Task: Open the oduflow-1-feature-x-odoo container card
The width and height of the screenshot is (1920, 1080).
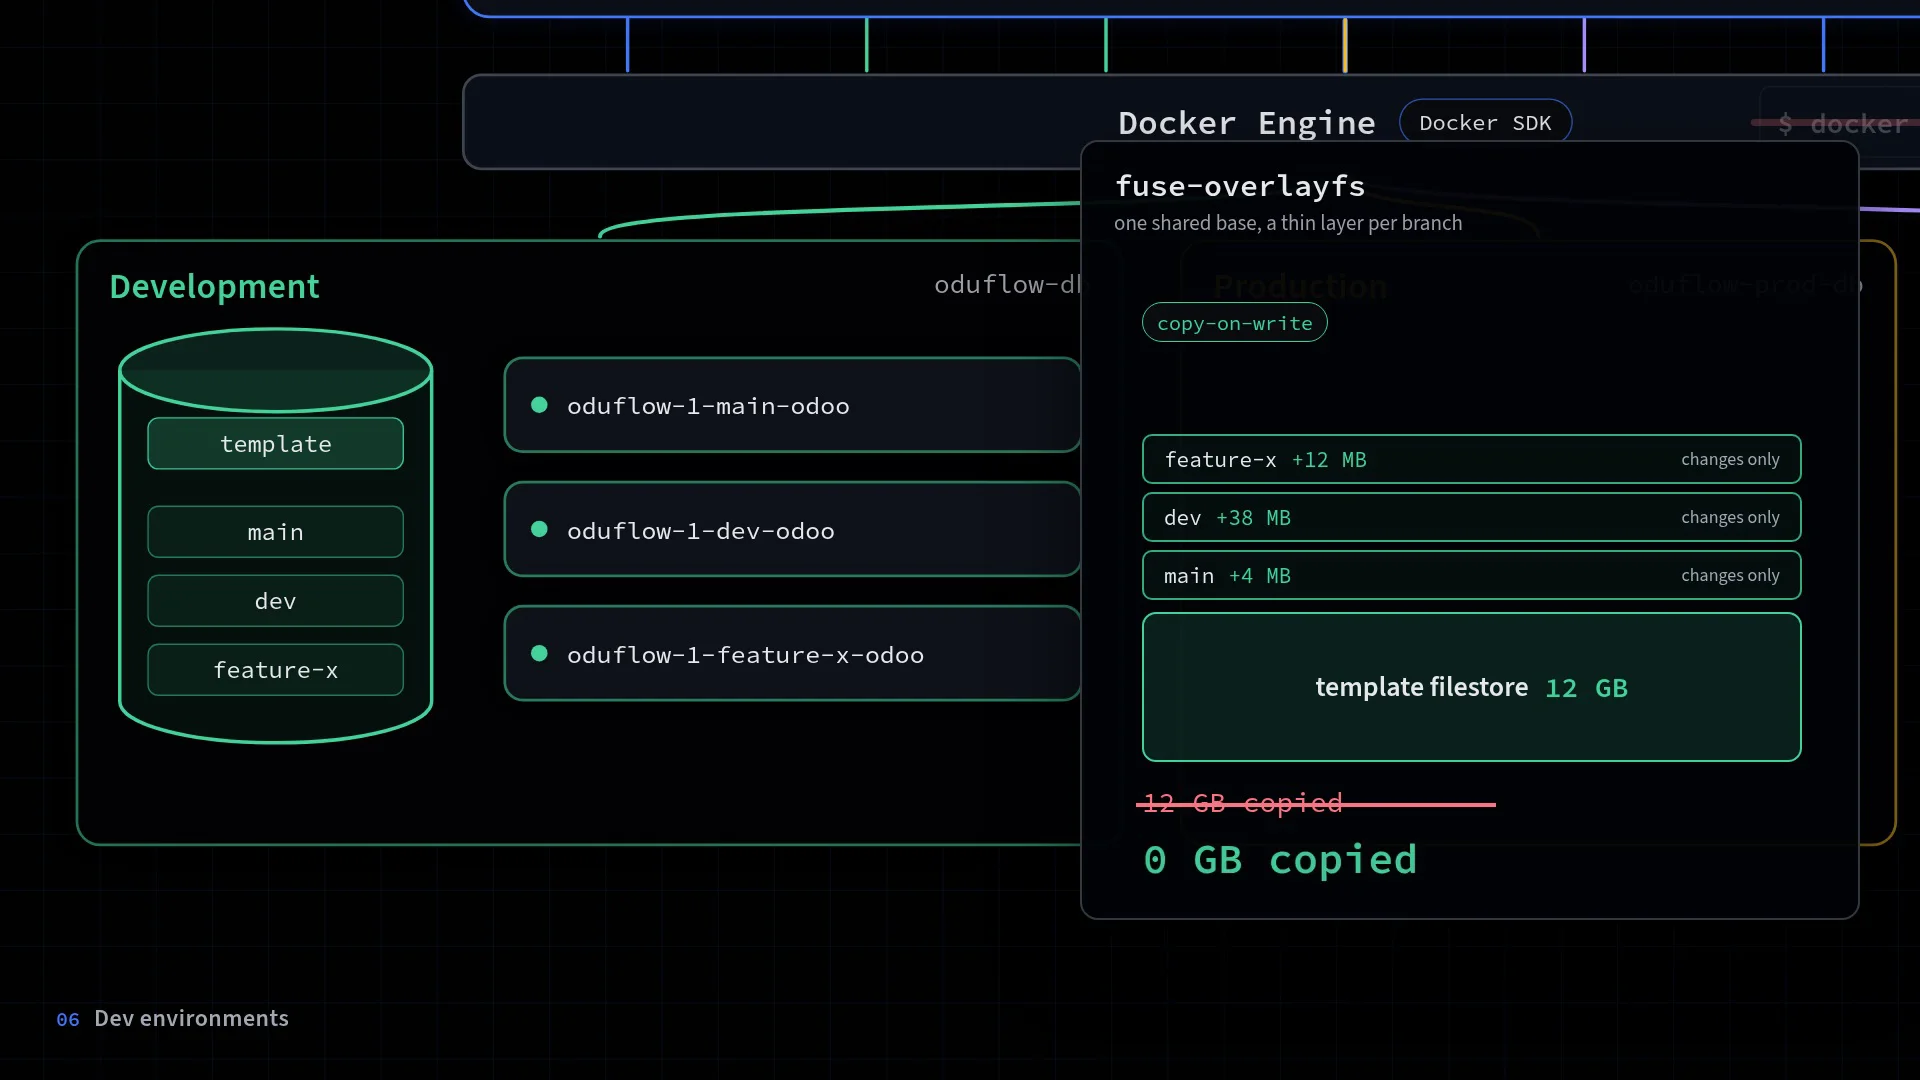Action: click(x=792, y=654)
